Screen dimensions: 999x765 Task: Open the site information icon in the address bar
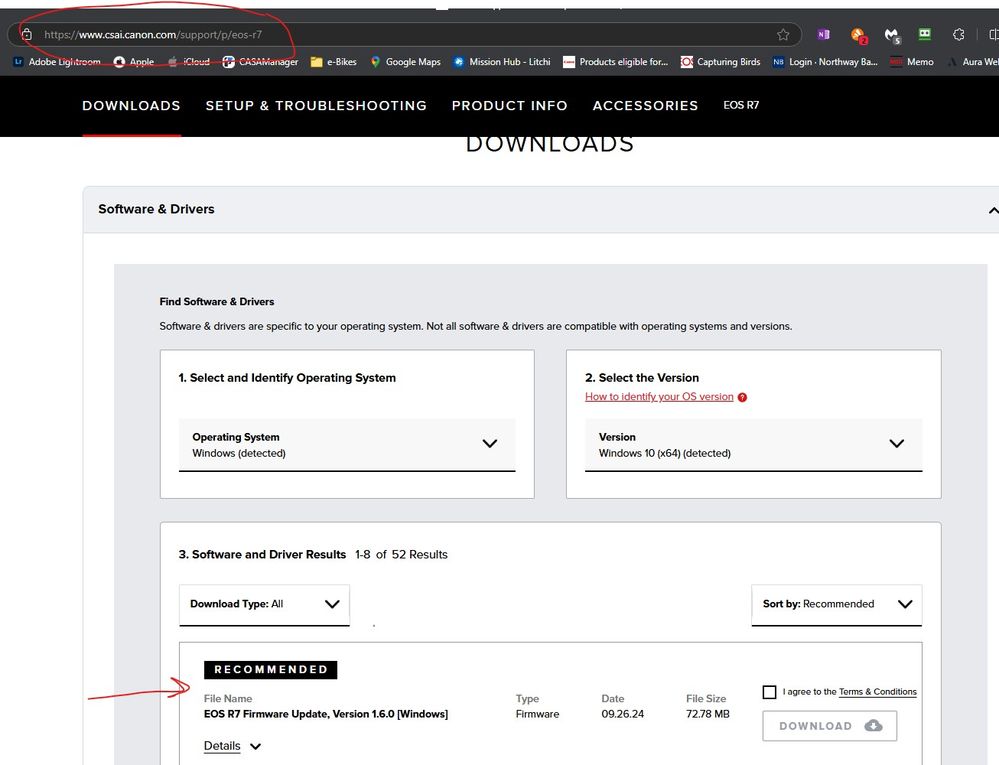(x=25, y=33)
